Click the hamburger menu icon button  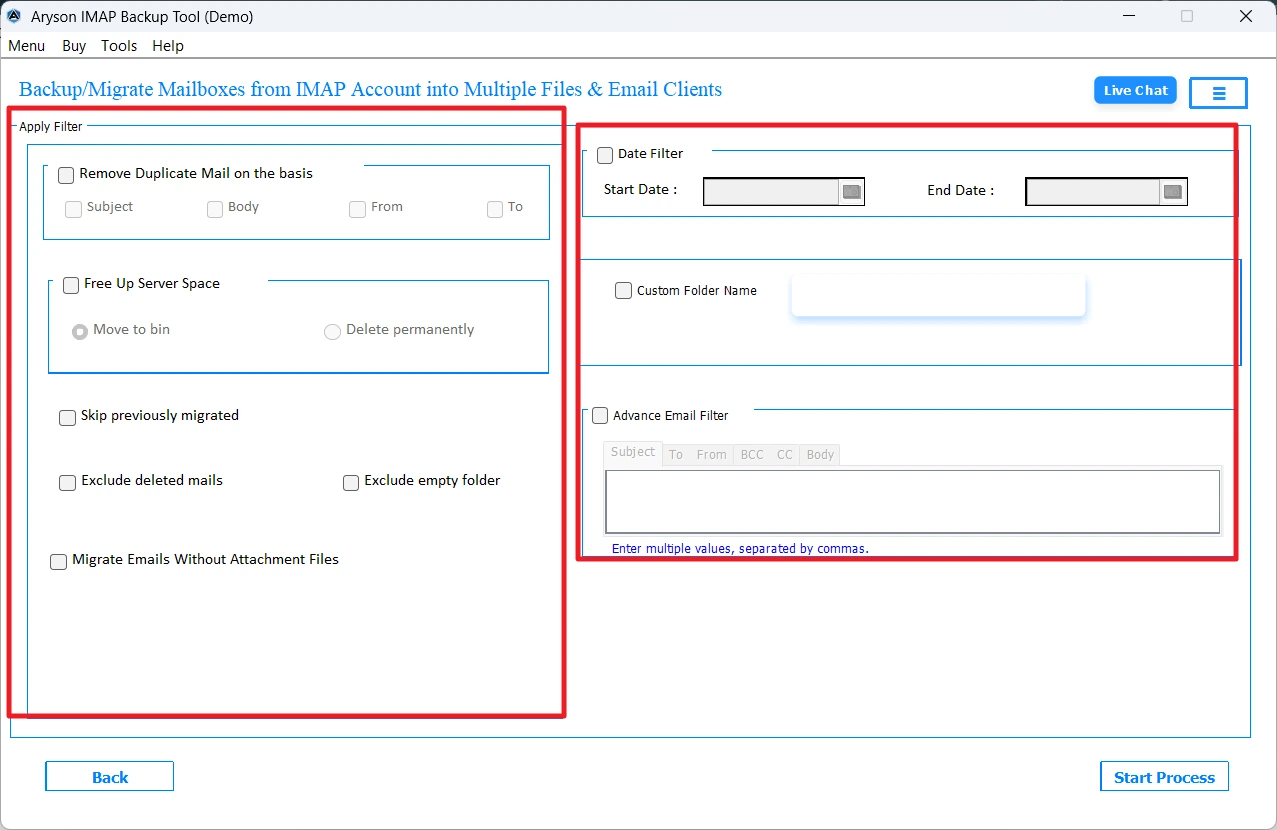click(x=1218, y=93)
